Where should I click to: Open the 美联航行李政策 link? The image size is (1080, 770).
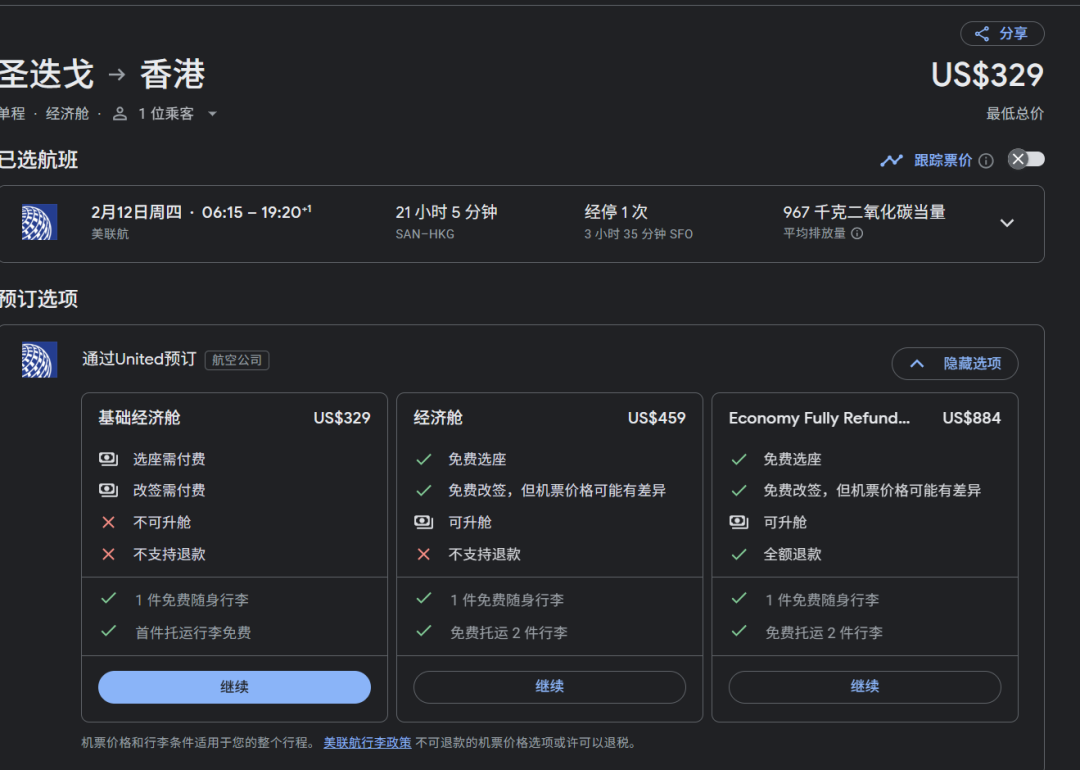pos(367,743)
